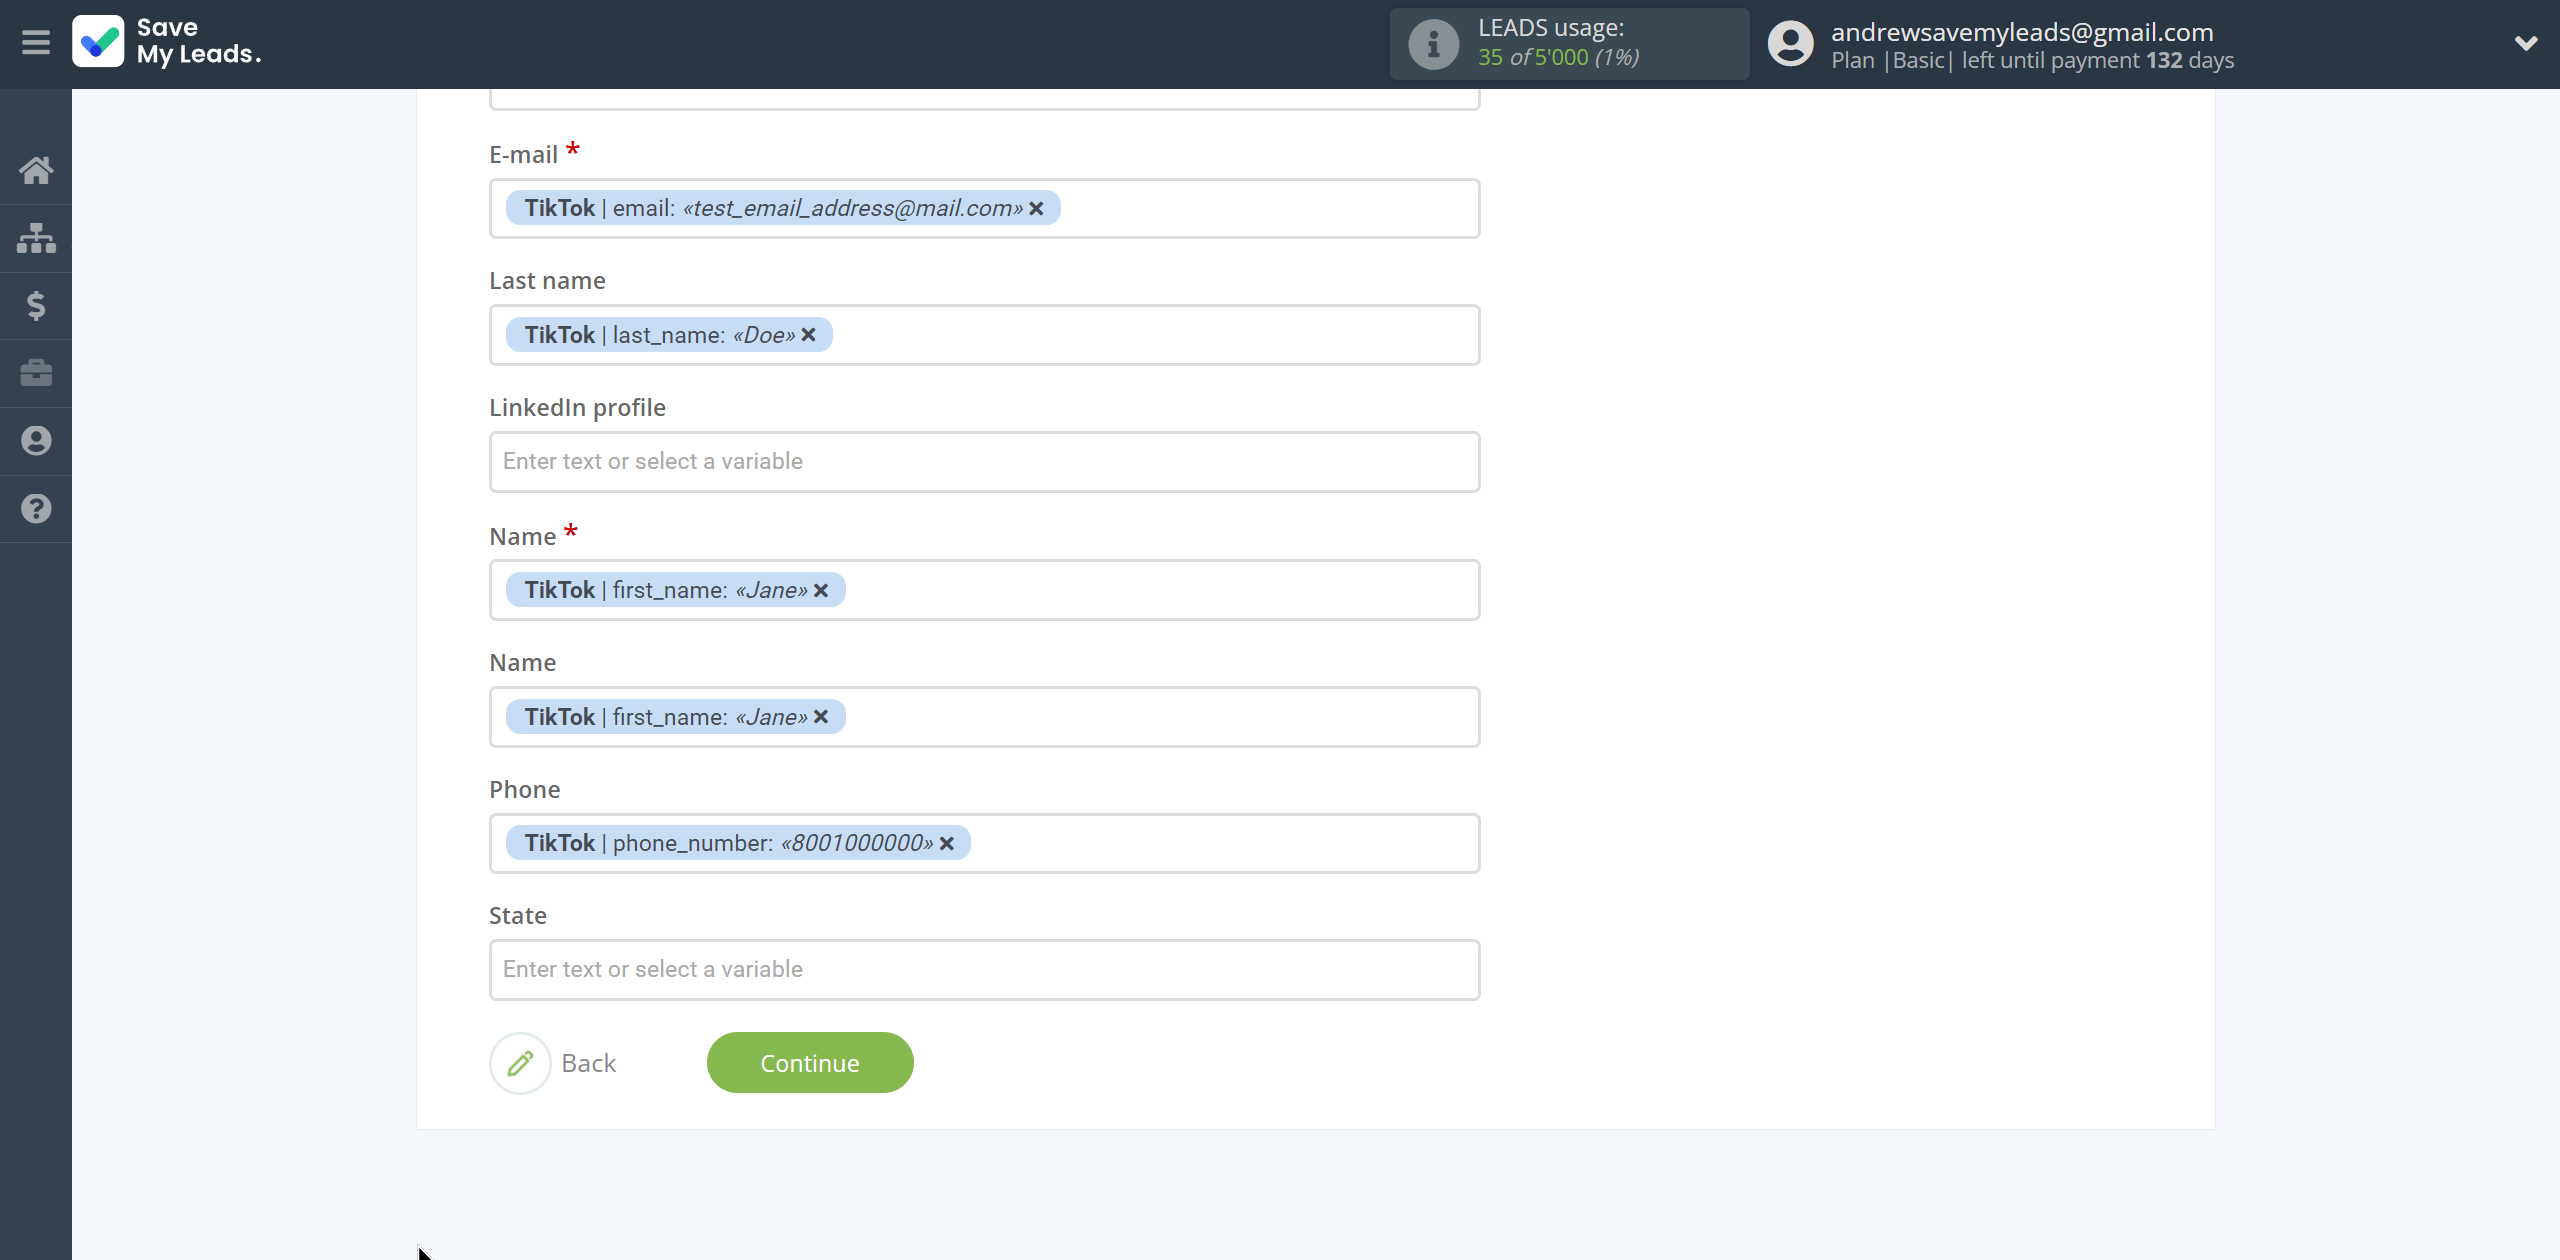
Task: Expand the account dropdown chevron
Action: click(x=2526, y=43)
